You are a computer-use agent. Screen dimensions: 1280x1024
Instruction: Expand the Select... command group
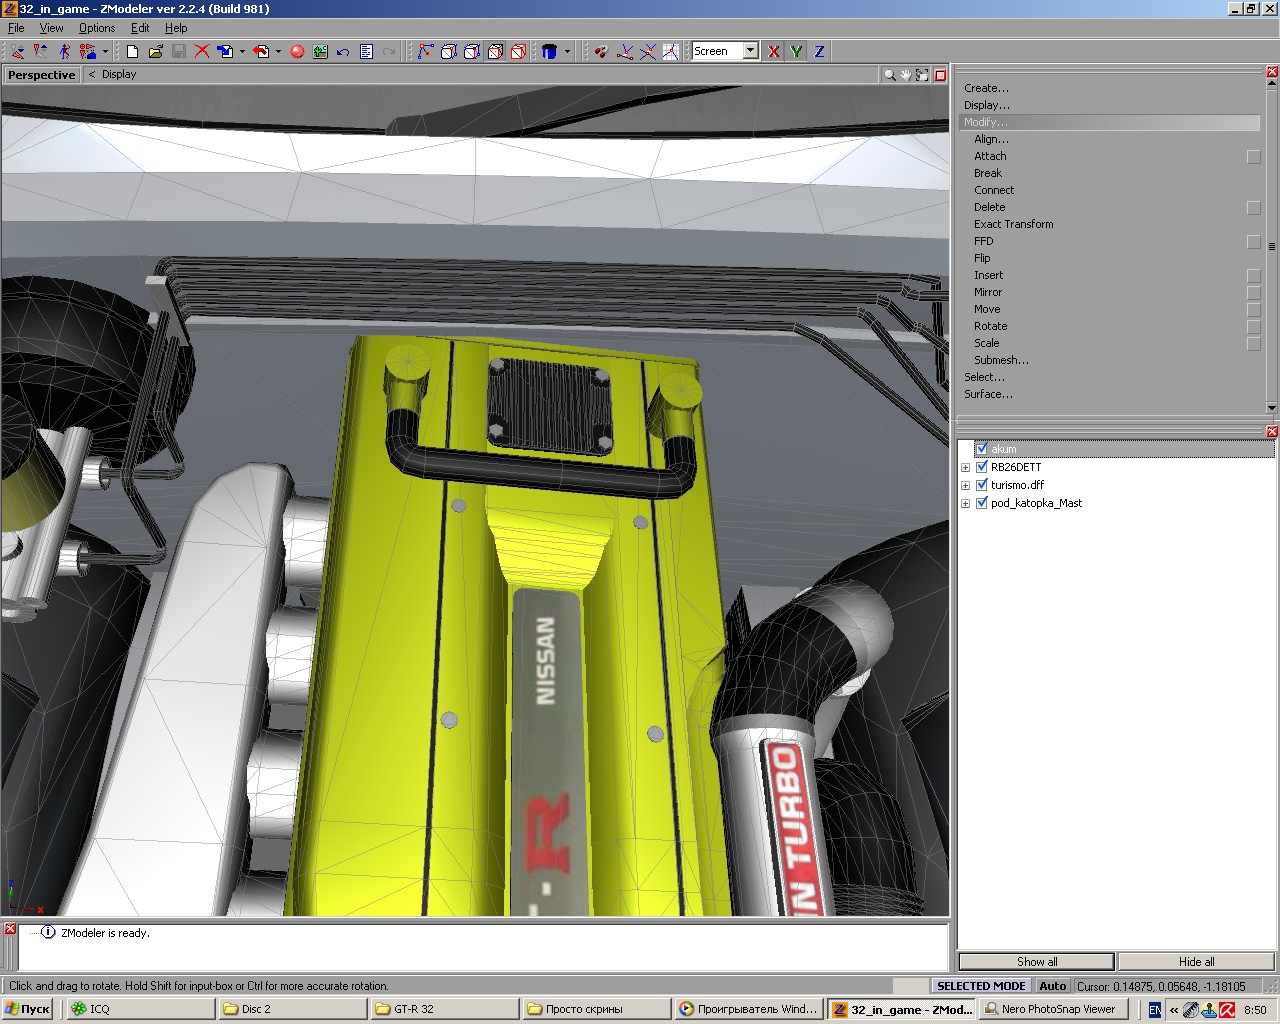tap(984, 377)
